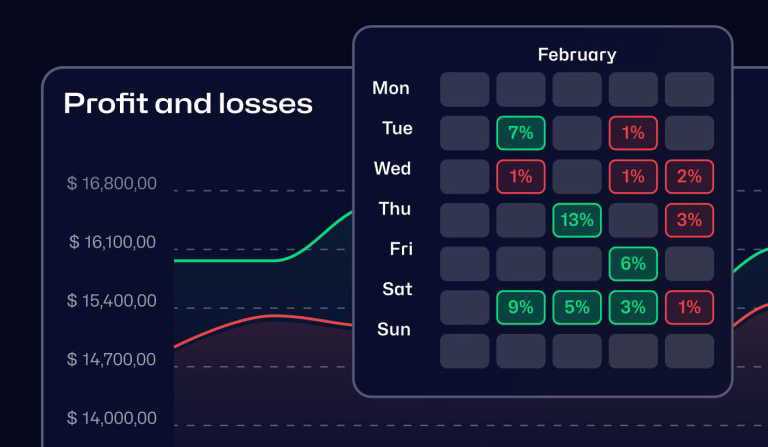Select the red 1% cell in Tuesday row
The height and width of the screenshot is (447, 768).
tap(633, 133)
